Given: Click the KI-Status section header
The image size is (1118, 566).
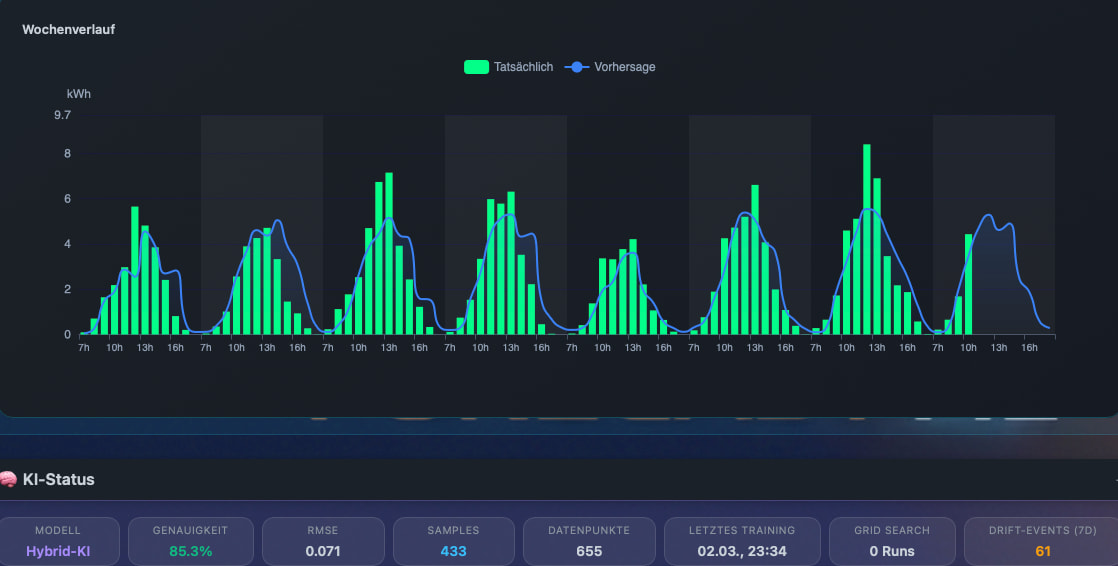Looking at the screenshot, I should [58, 480].
